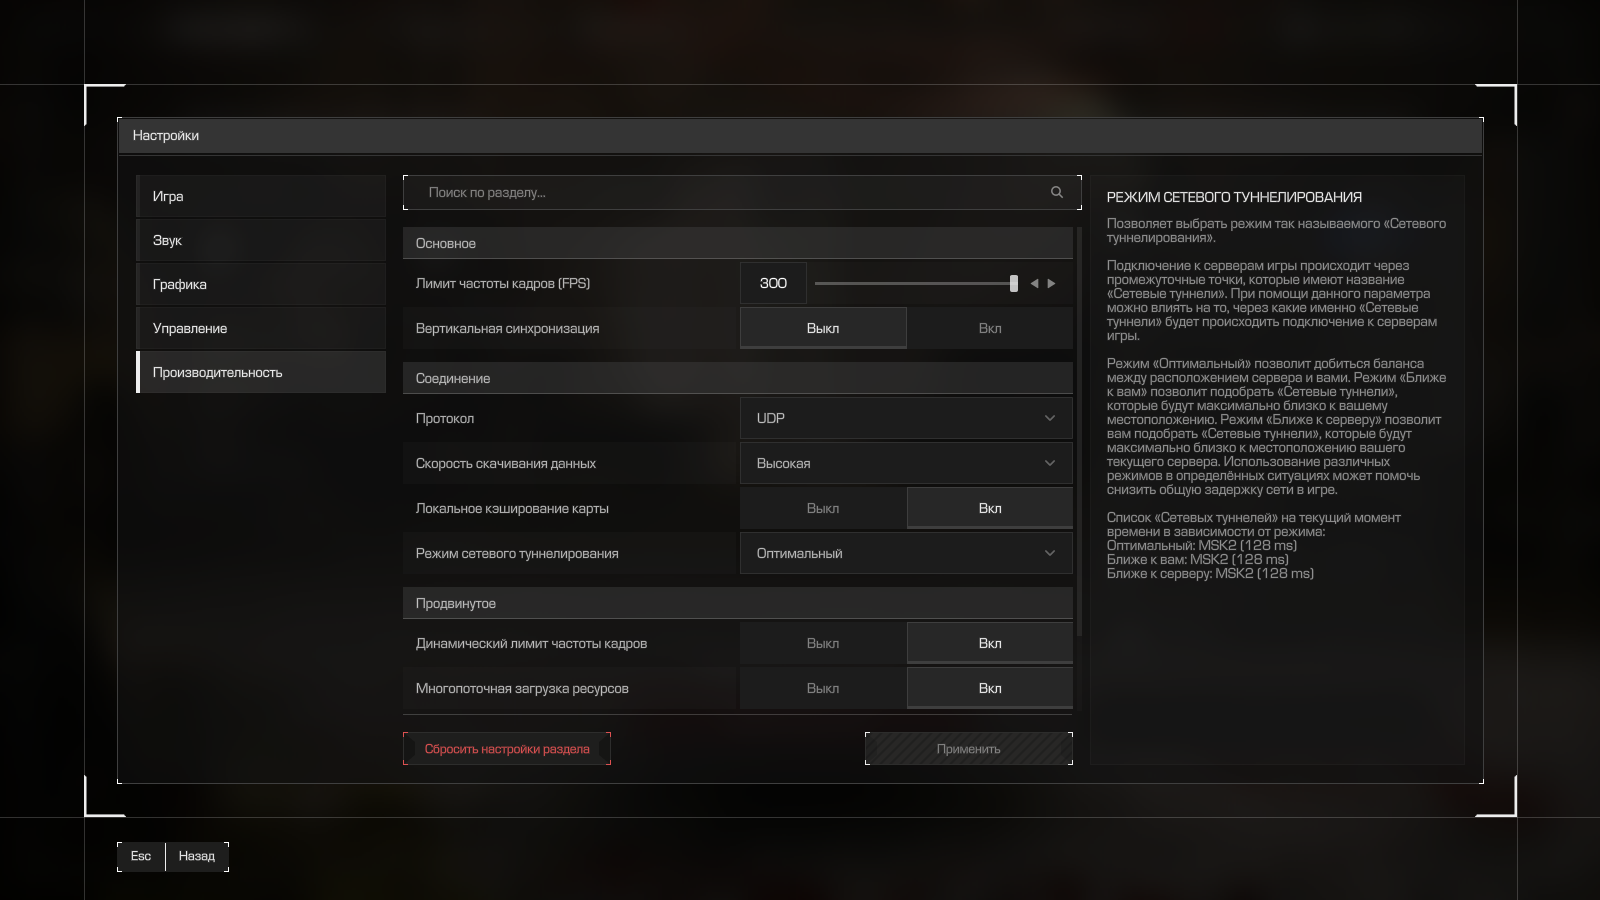
Task: Turn on Локальное кэширование карты
Action: [990, 508]
